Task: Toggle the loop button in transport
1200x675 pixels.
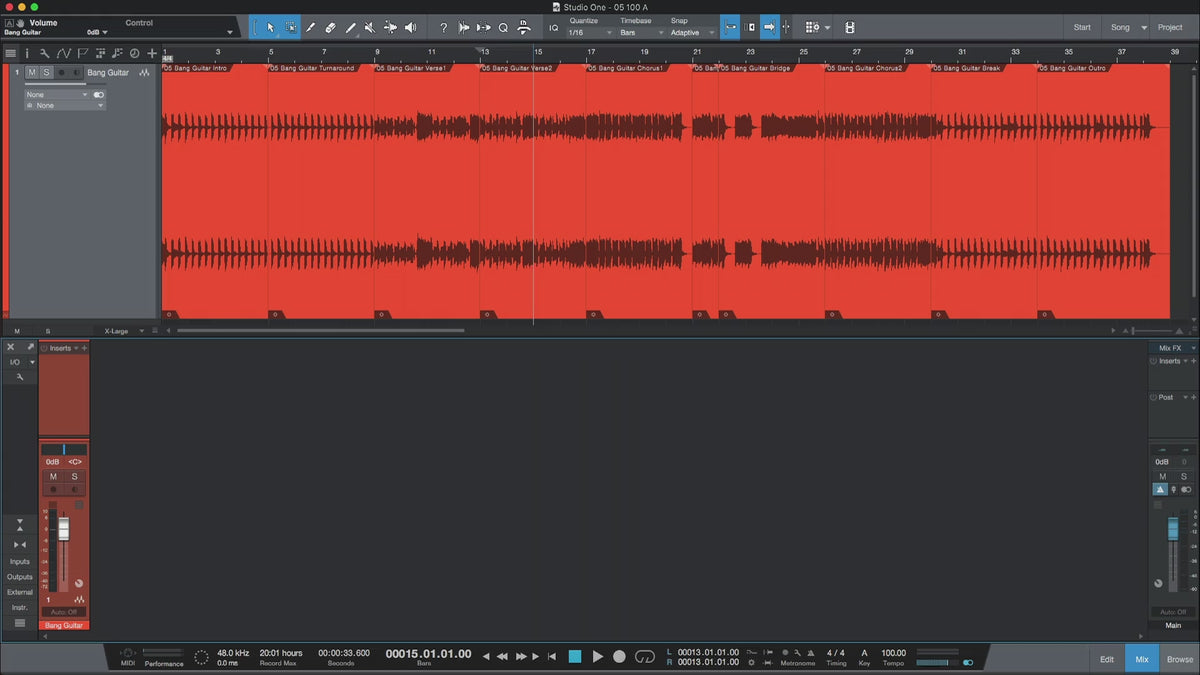Action: (x=645, y=656)
